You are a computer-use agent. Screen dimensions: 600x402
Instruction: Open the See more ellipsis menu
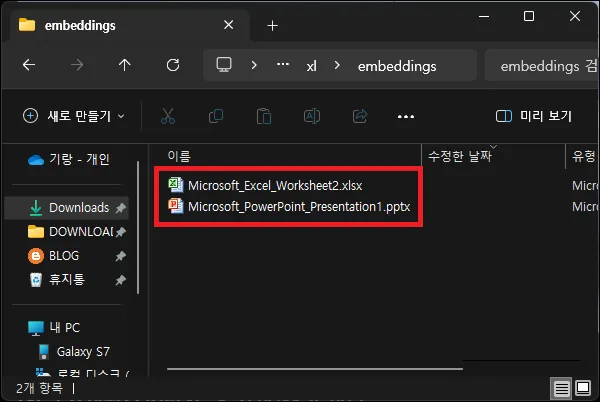[x=406, y=116]
